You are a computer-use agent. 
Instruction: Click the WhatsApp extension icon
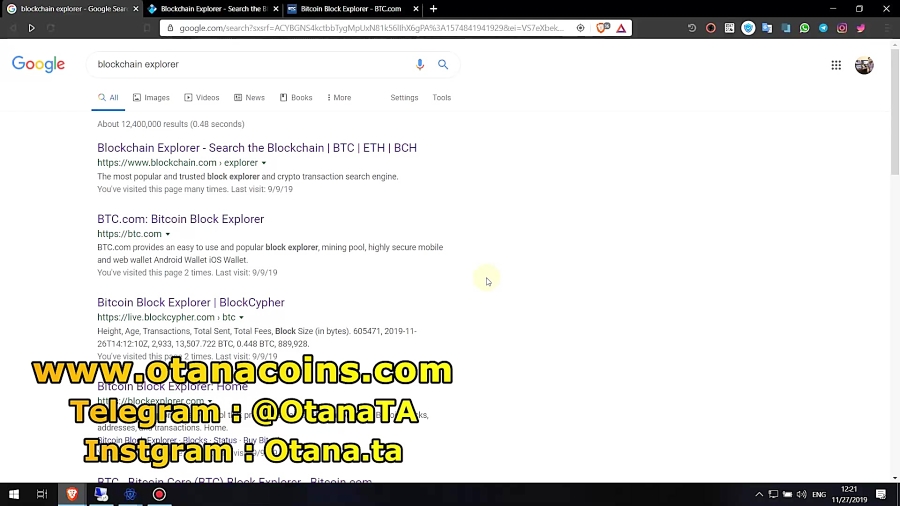pyautogui.click(x=804, y=28)
